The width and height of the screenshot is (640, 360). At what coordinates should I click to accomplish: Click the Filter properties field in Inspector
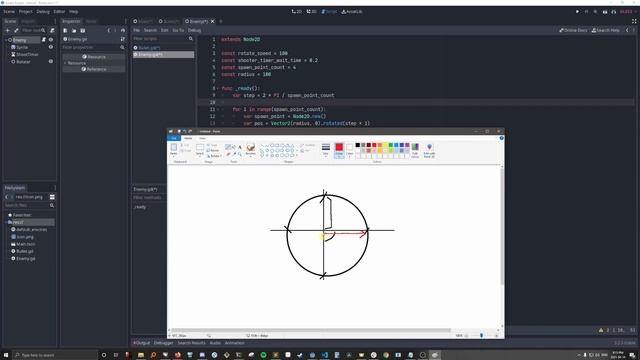pos(93,47)
